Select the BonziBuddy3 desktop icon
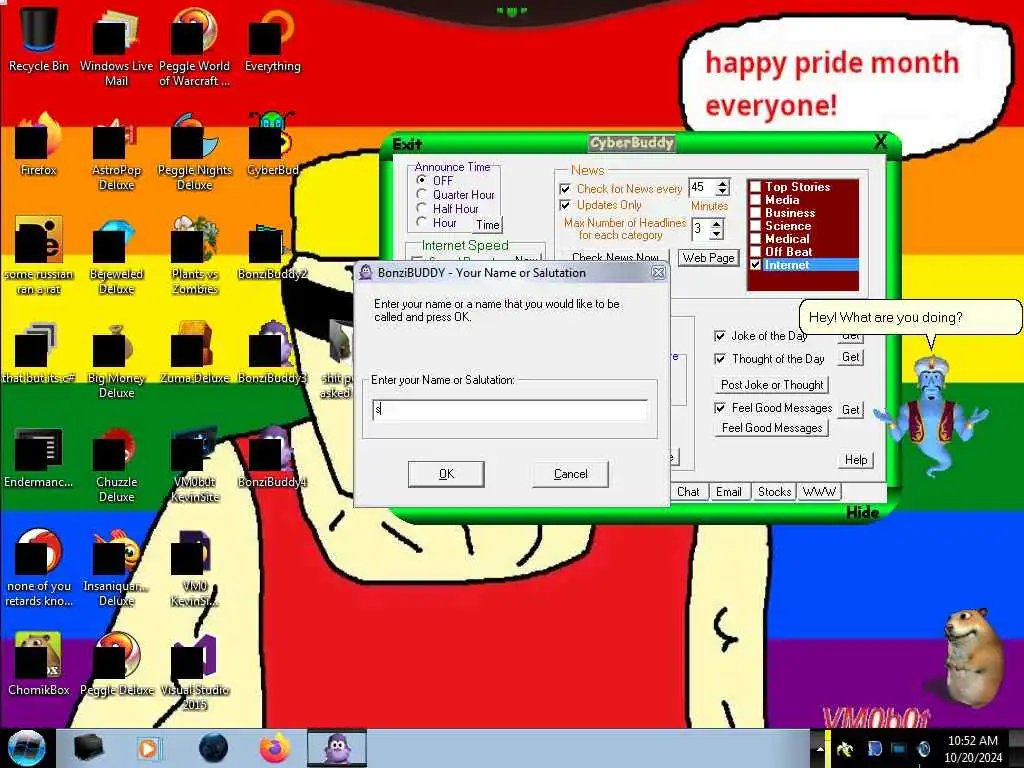This screenshot has width=1024, height=768. pos(272,351)
